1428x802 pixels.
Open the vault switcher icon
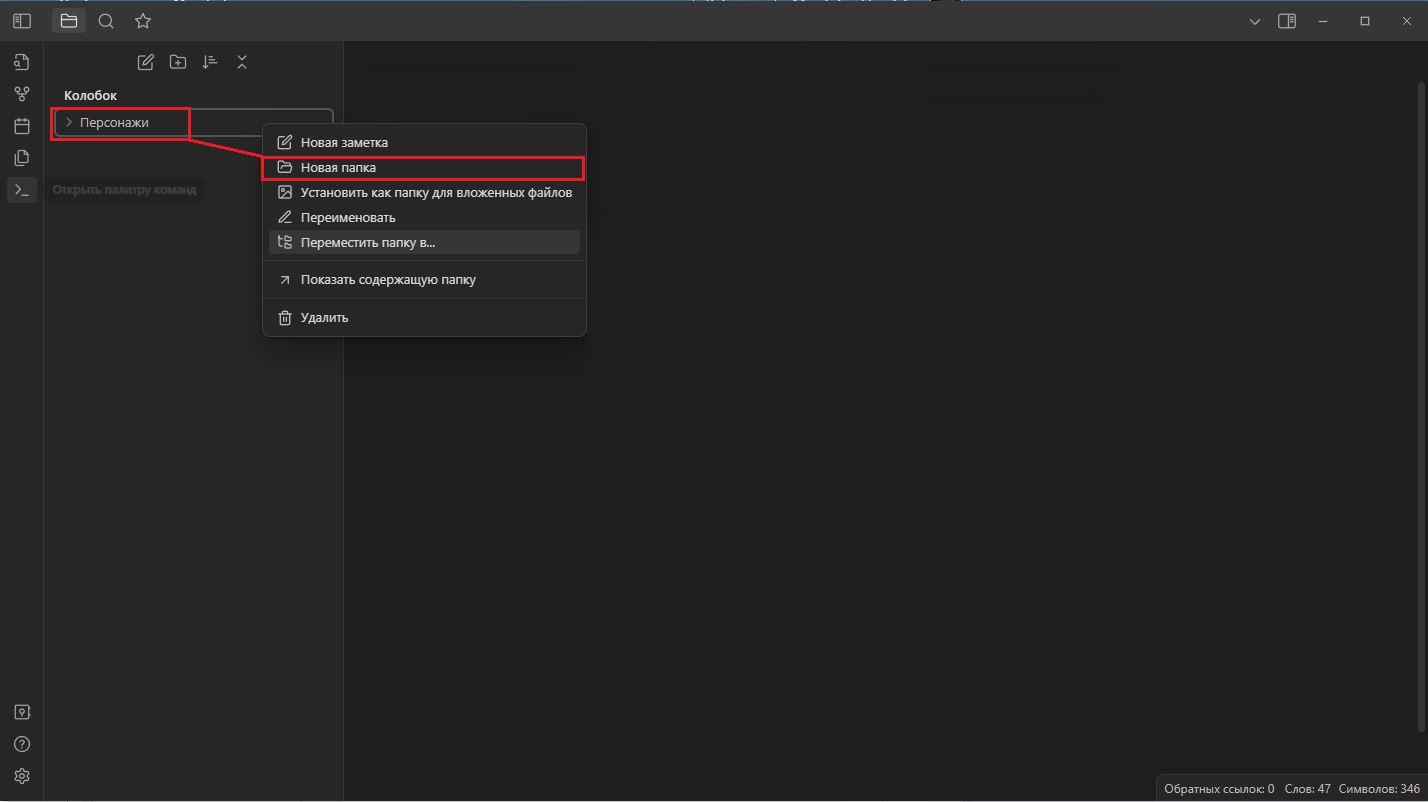pos(21,712)
